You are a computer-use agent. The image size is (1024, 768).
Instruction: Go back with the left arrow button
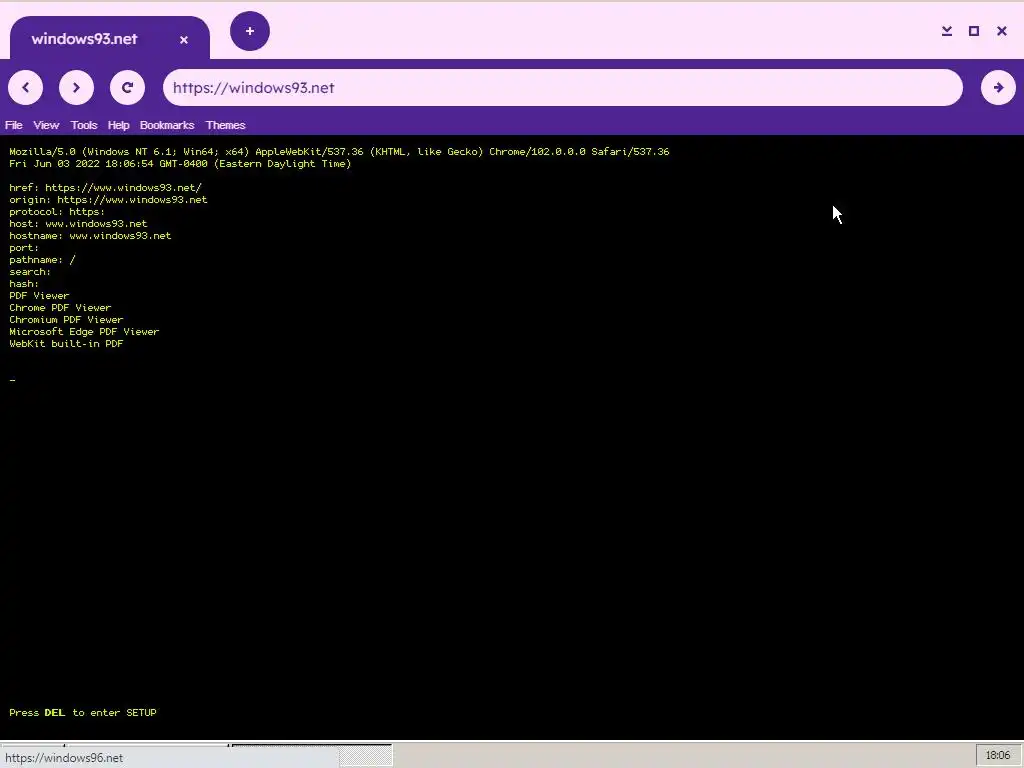(x=25, y=88)
